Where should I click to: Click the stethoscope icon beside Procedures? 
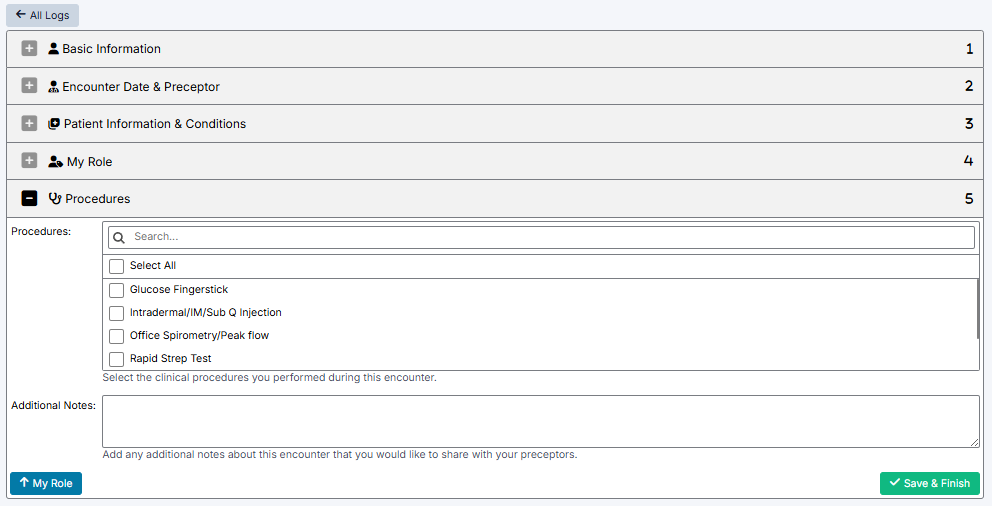[55, 199]
